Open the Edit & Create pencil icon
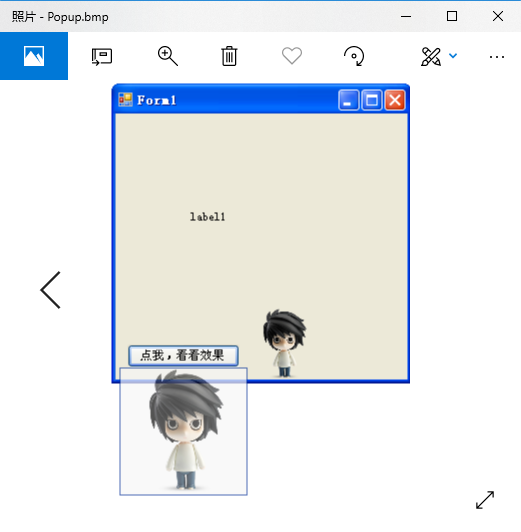 431,56
